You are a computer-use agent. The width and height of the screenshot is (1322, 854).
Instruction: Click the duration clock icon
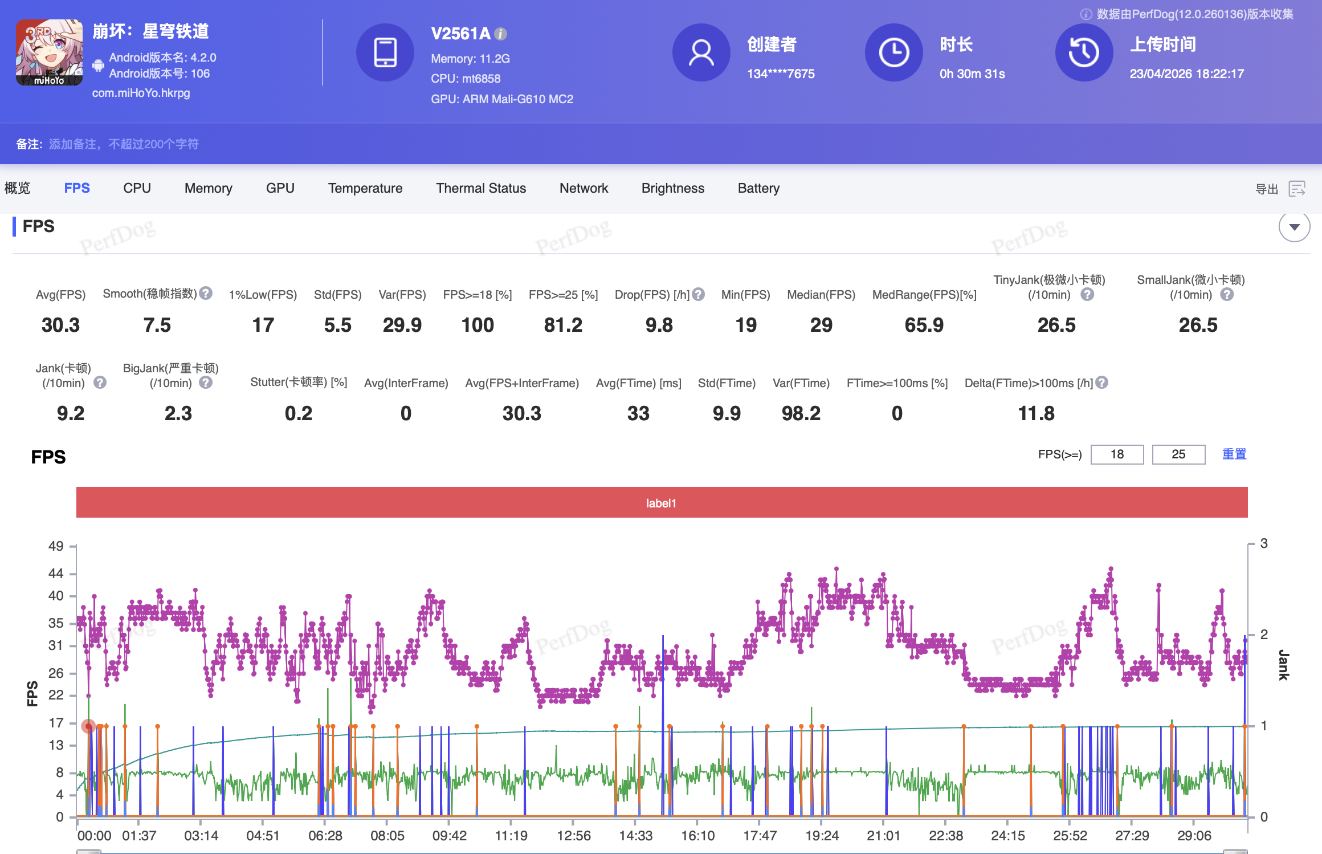893,53
